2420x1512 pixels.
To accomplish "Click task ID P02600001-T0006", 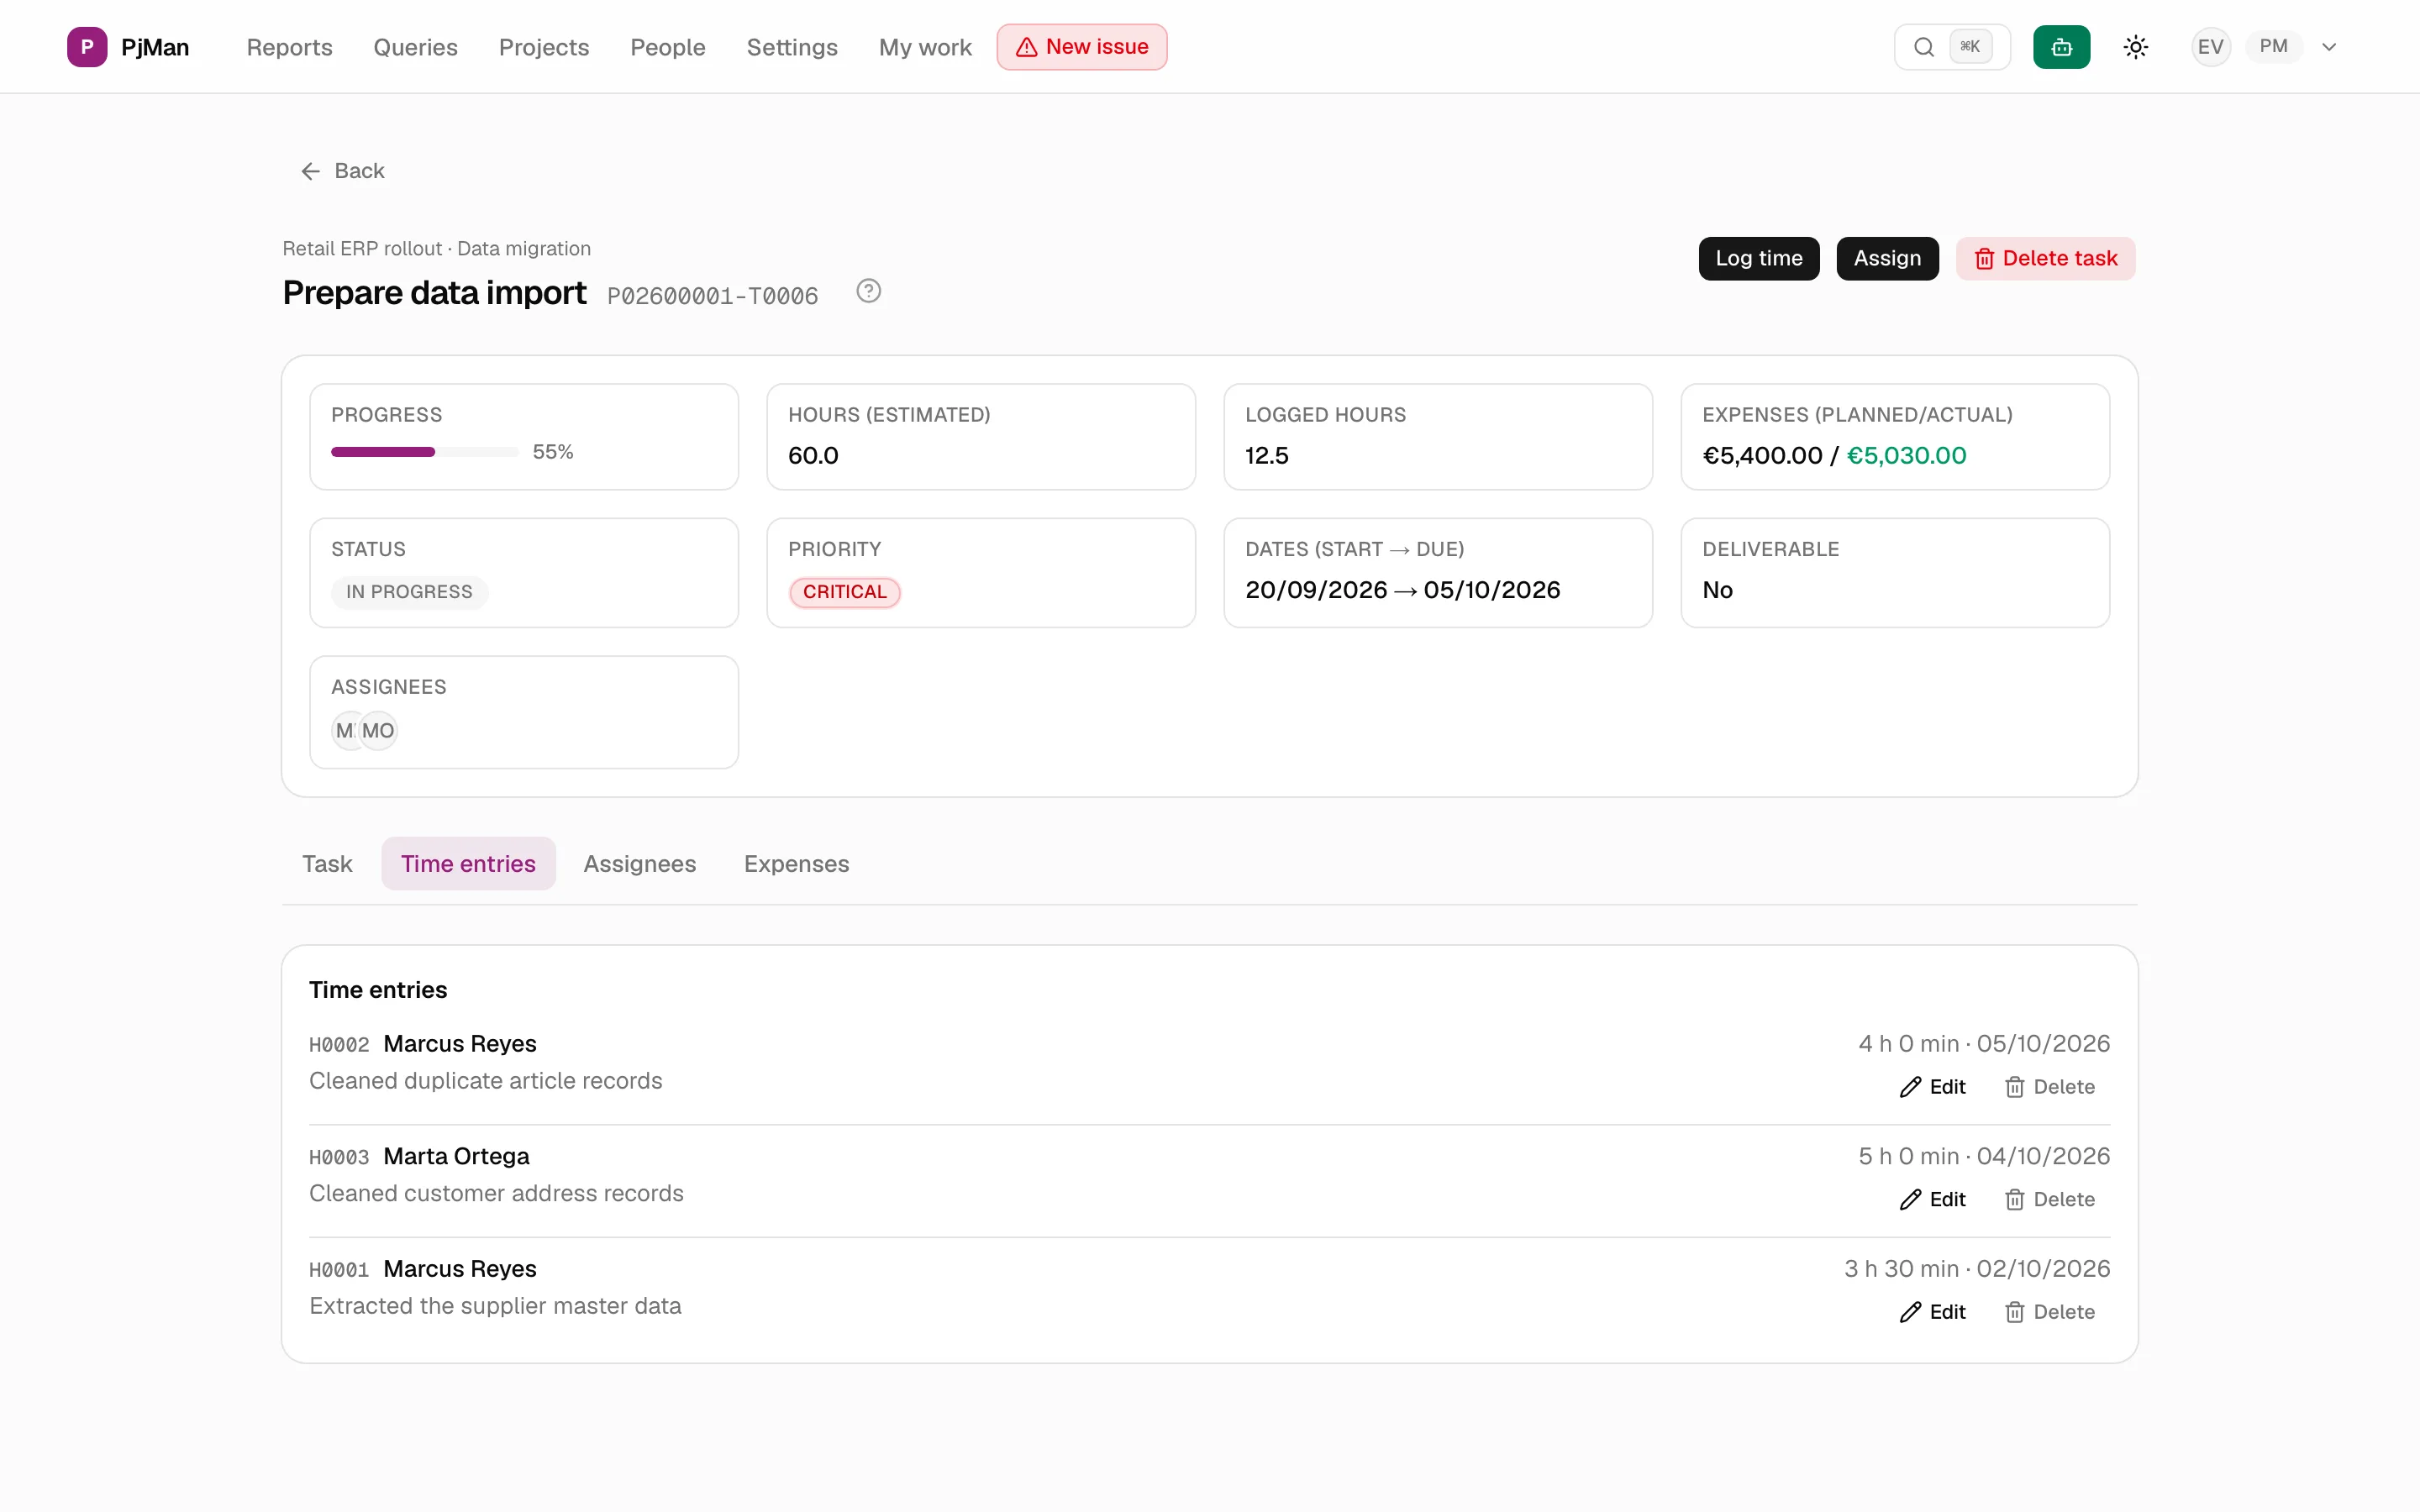I will pyautogui.click(x=712, y=296).
